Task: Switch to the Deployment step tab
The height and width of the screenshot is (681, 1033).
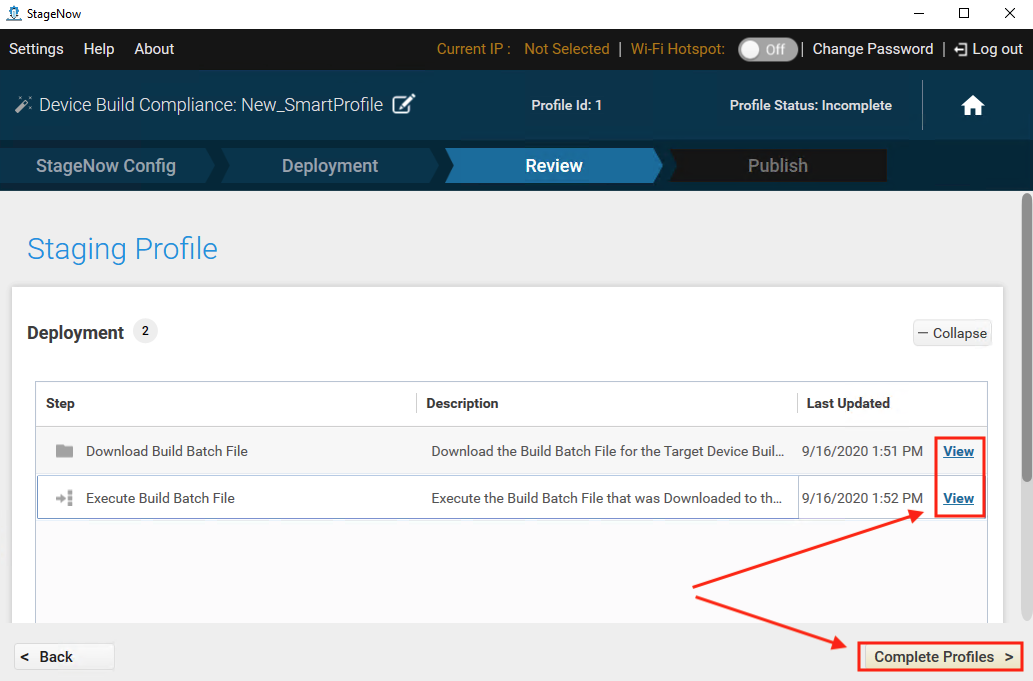Action: [330, 166]
